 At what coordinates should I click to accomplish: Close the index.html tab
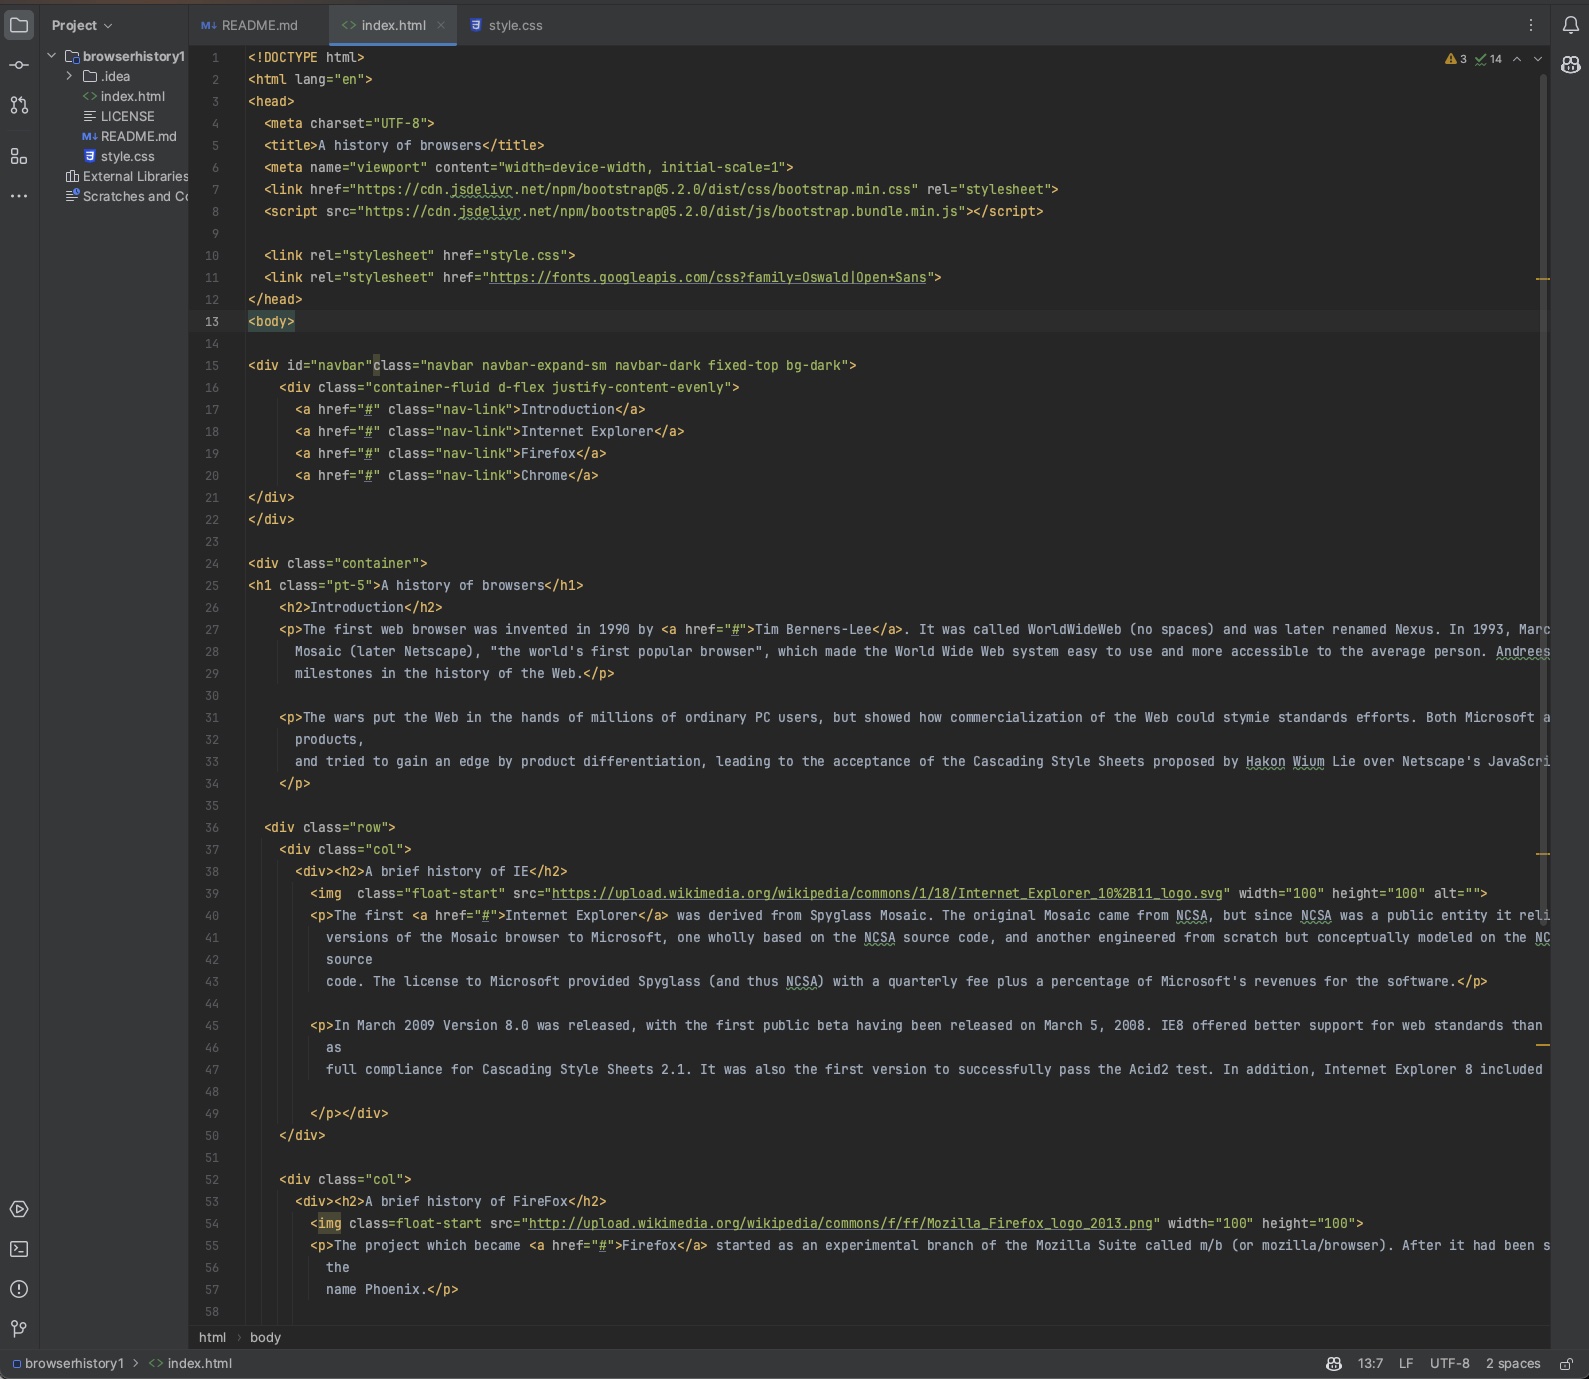pyautogui.click(x=441, y=25)
